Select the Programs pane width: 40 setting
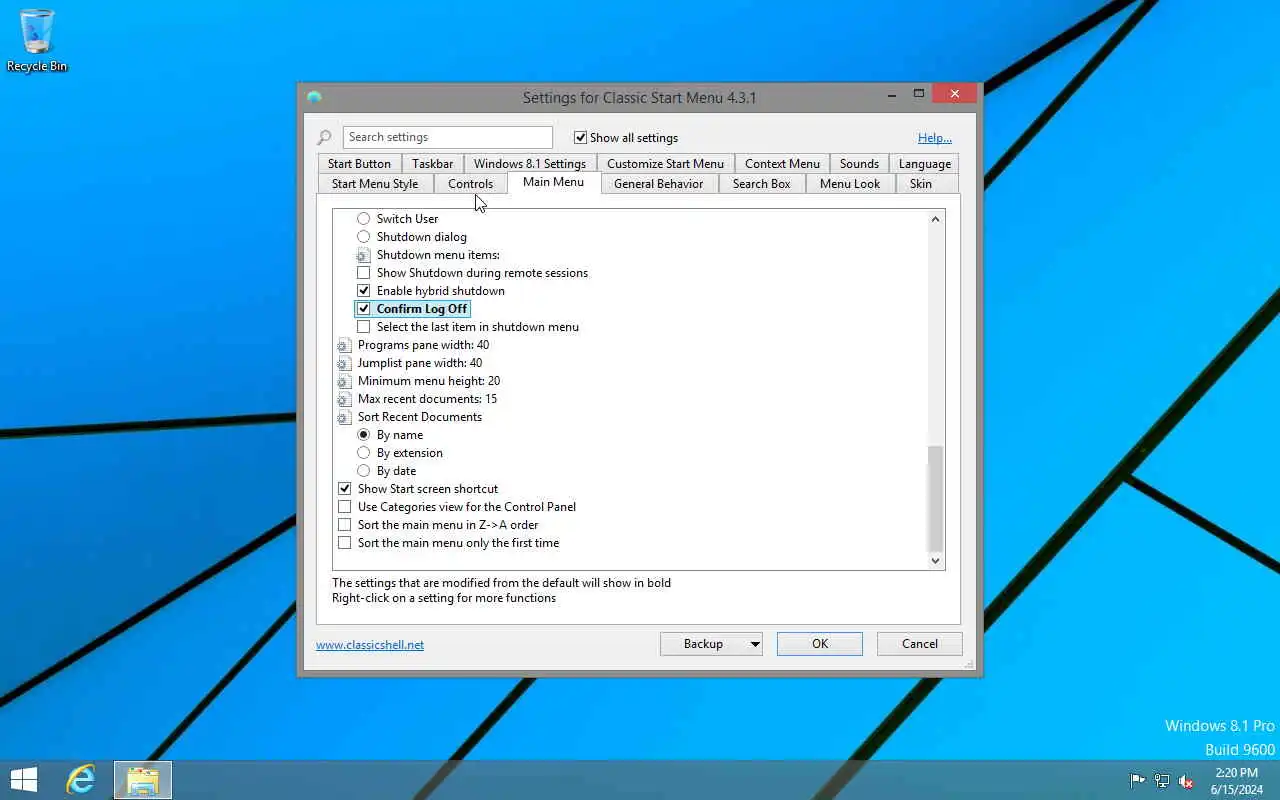 (x=423, y=345)
